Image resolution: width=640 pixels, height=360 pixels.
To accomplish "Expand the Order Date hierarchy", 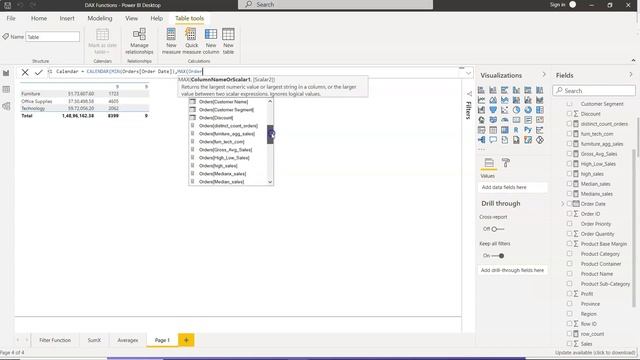I will point(562,204).
